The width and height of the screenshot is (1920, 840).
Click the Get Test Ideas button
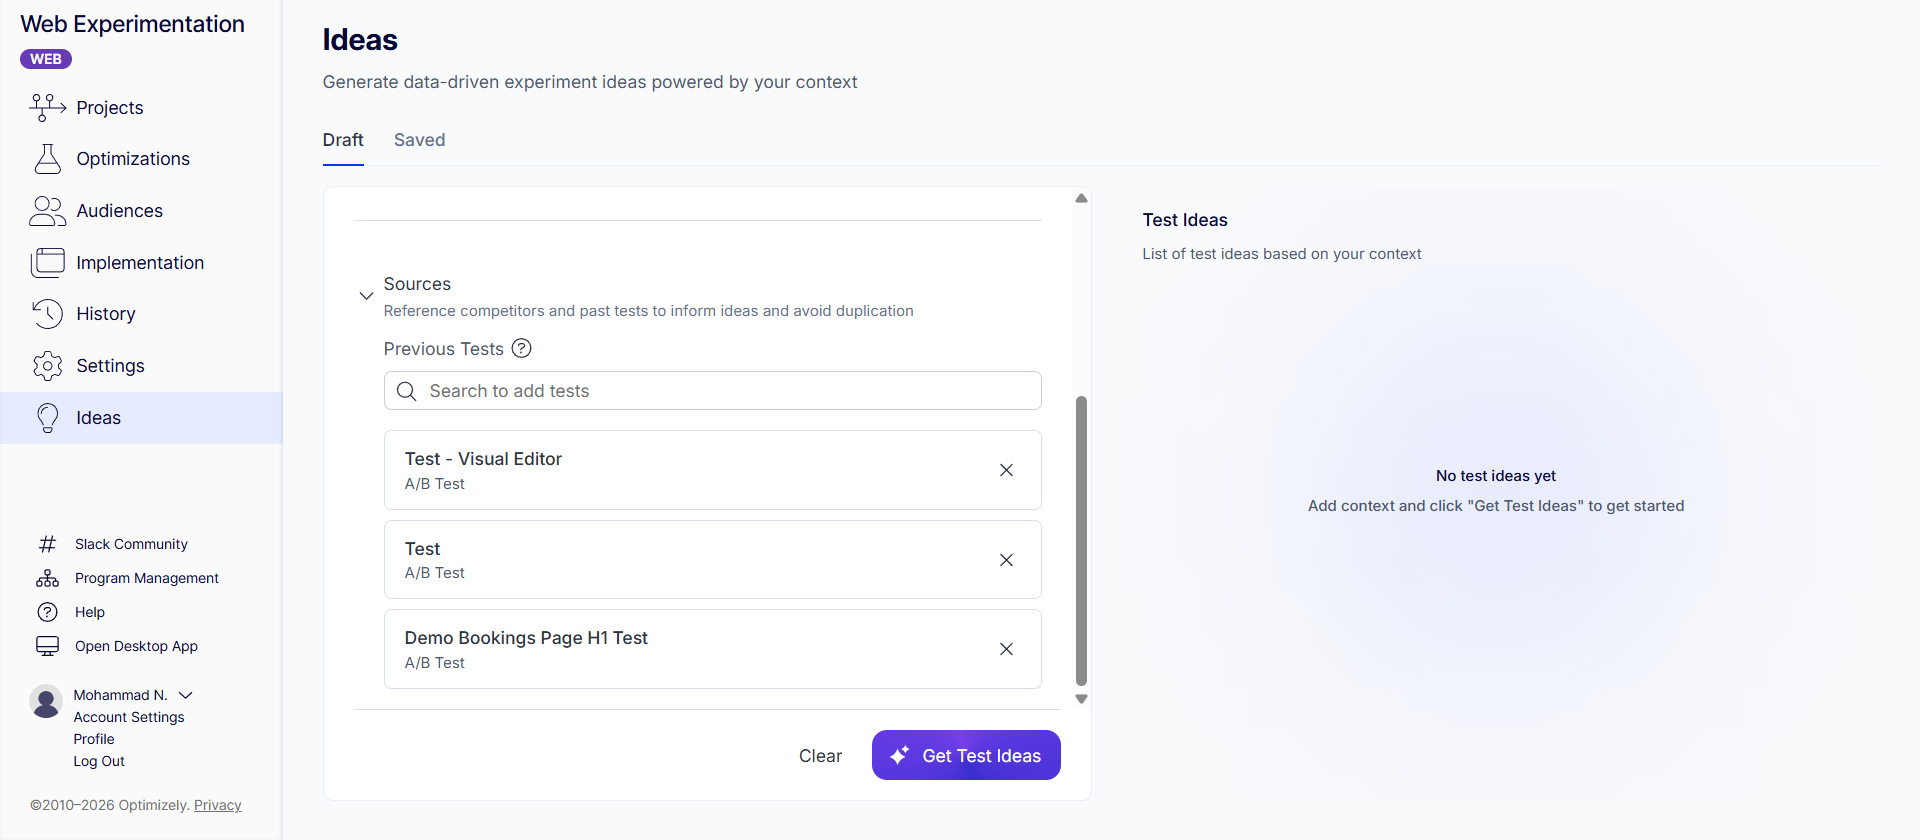966,756
